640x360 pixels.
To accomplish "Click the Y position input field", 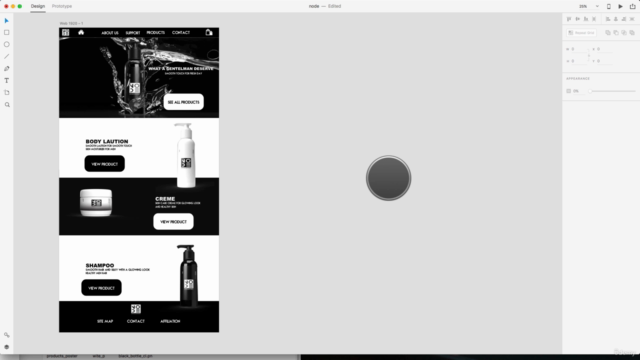I will (x=604, y=61).
